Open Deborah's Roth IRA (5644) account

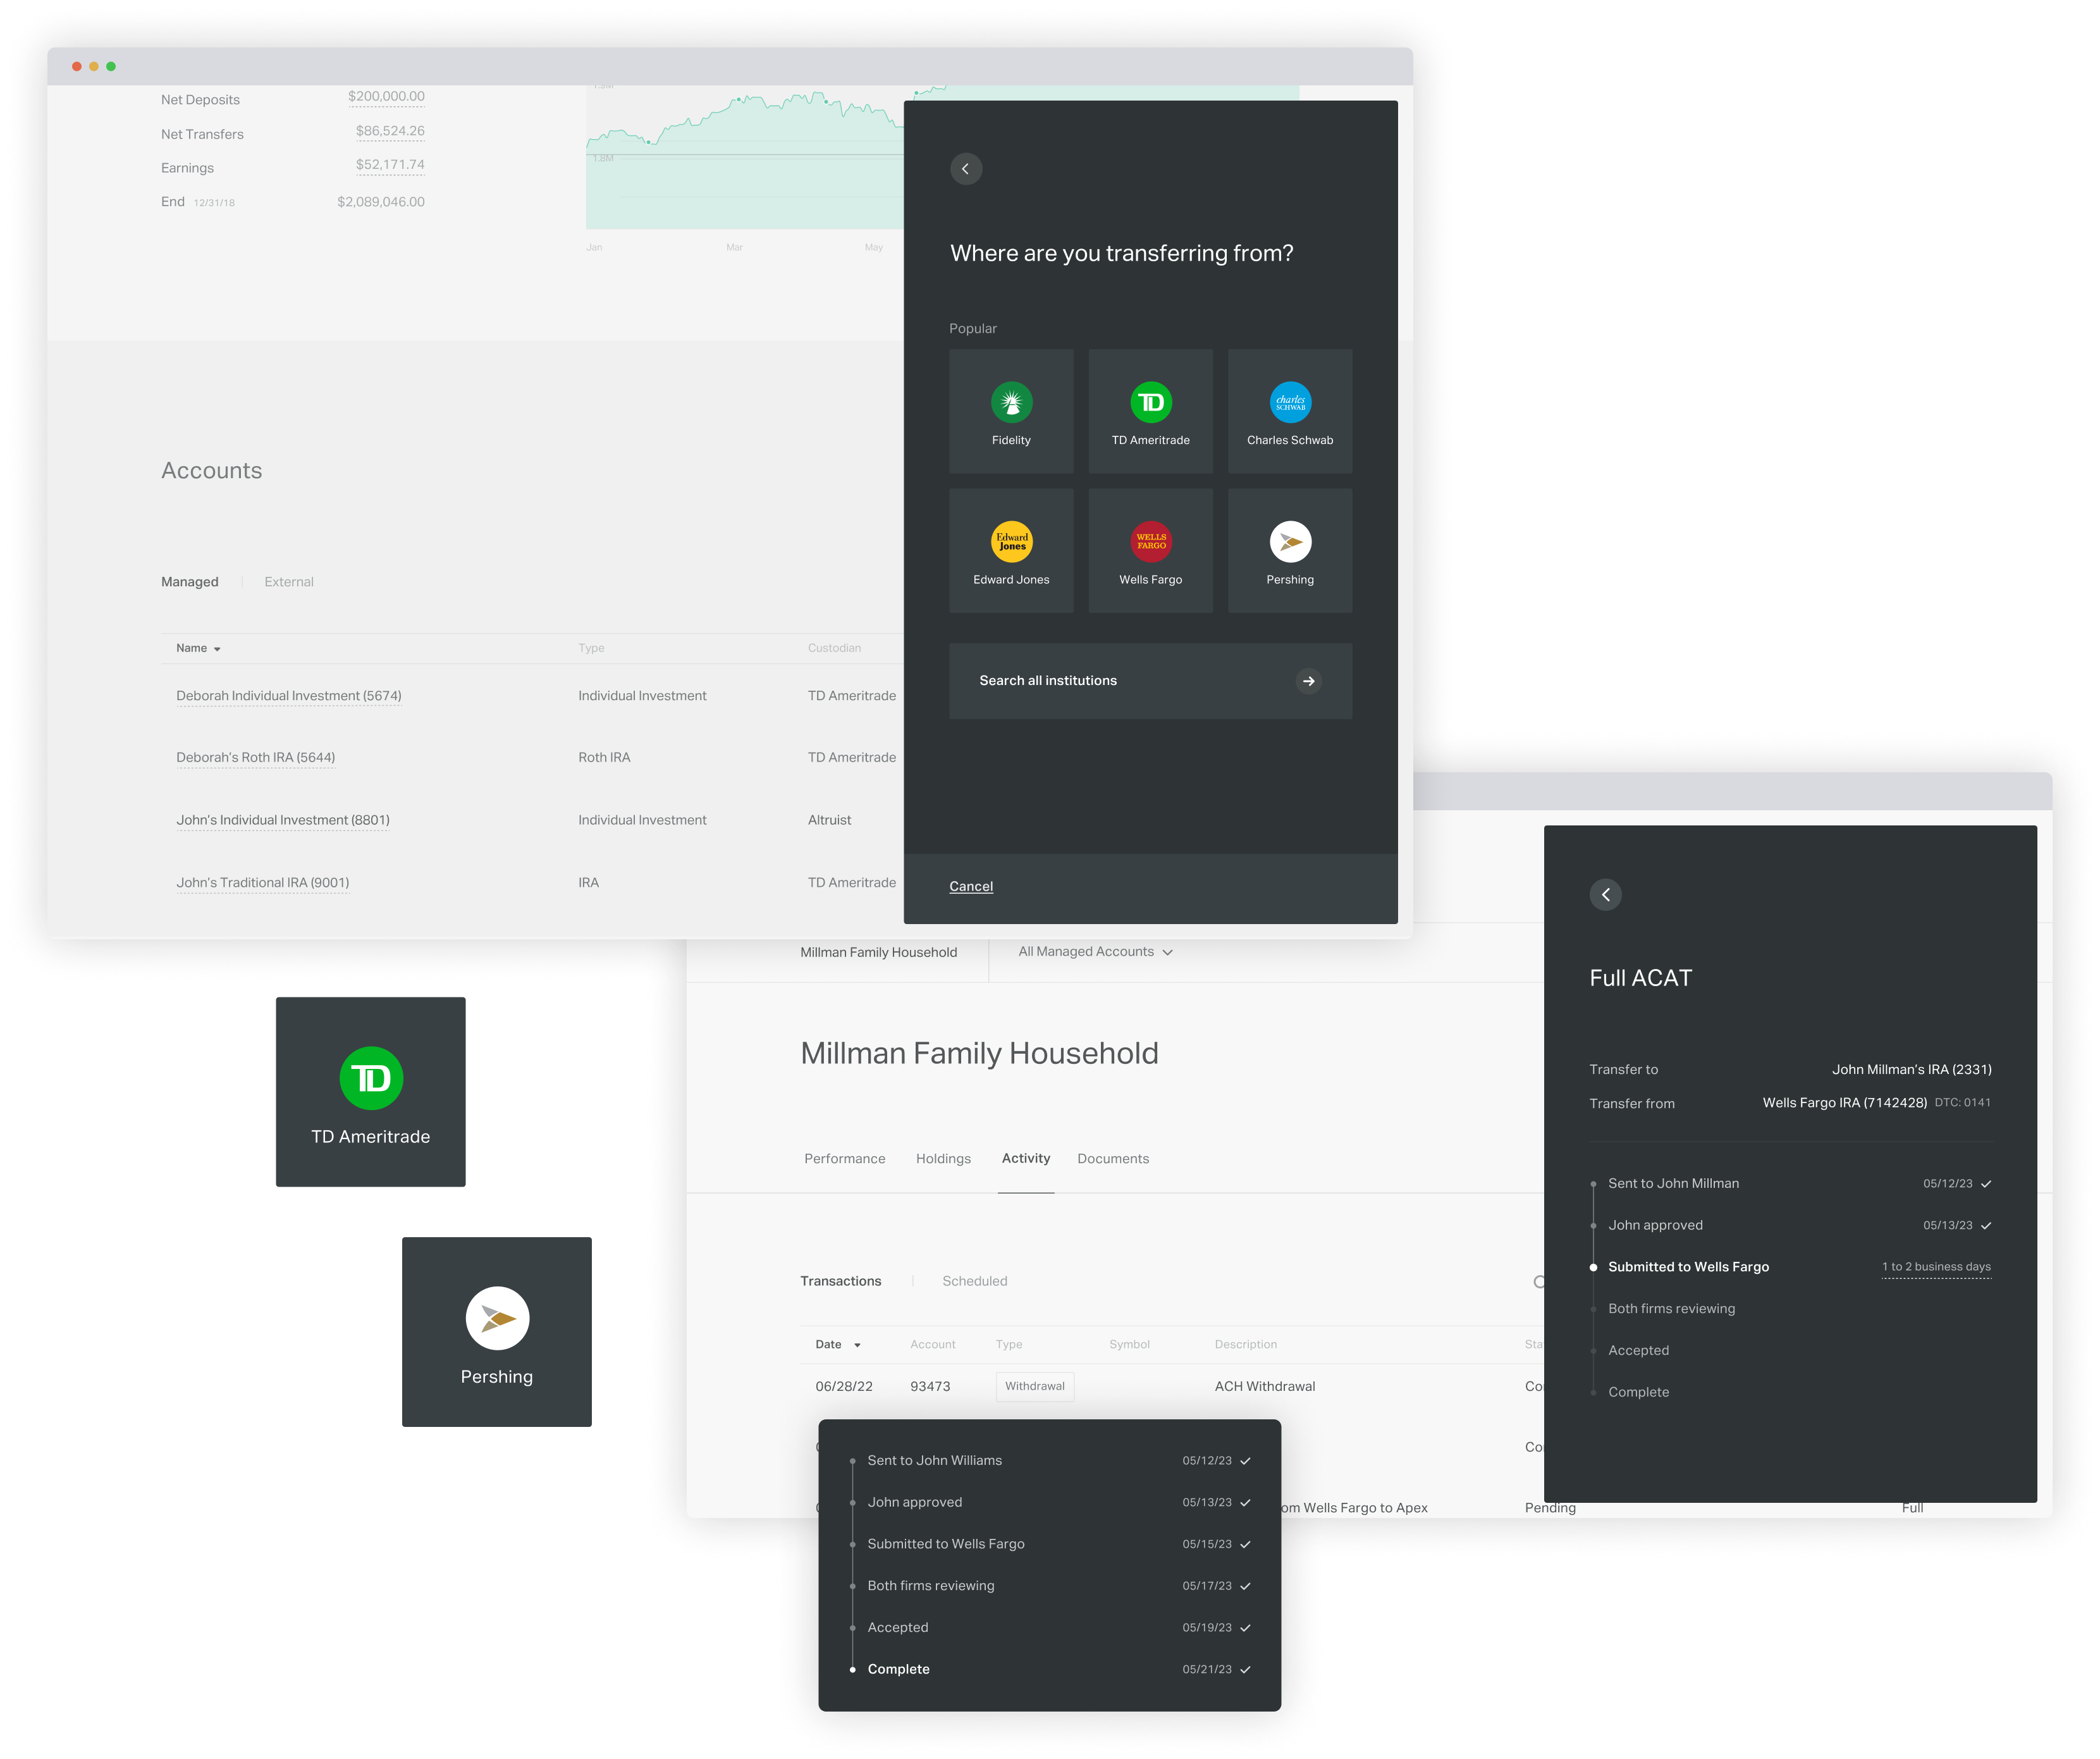tap(255, 757)
